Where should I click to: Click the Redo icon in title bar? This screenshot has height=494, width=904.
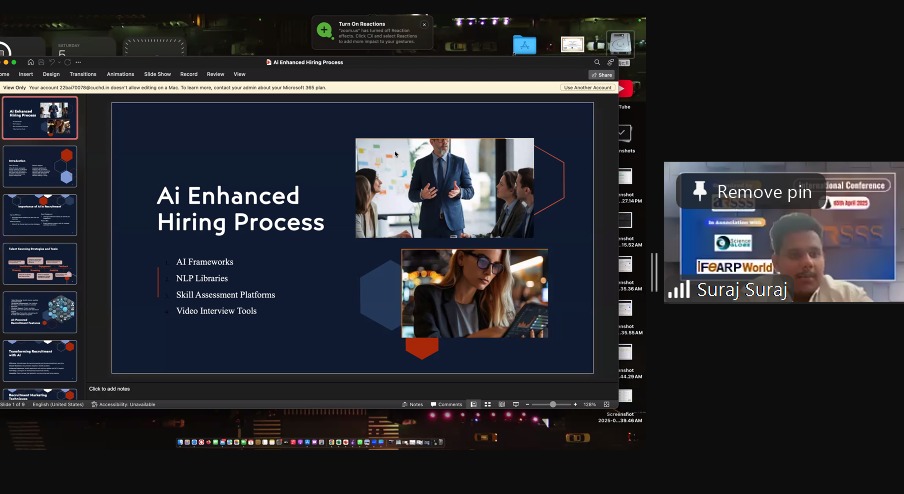[x=67, y=62]
